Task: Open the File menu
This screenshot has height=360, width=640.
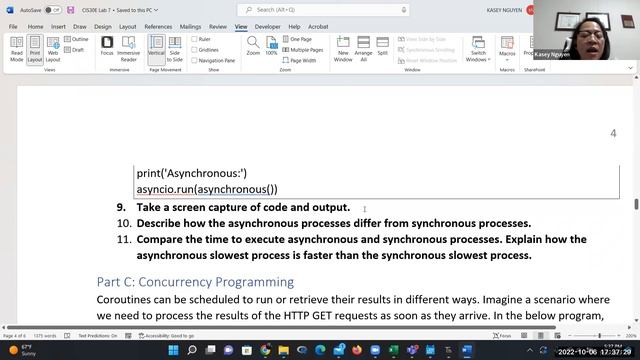Action: [13, 27]
